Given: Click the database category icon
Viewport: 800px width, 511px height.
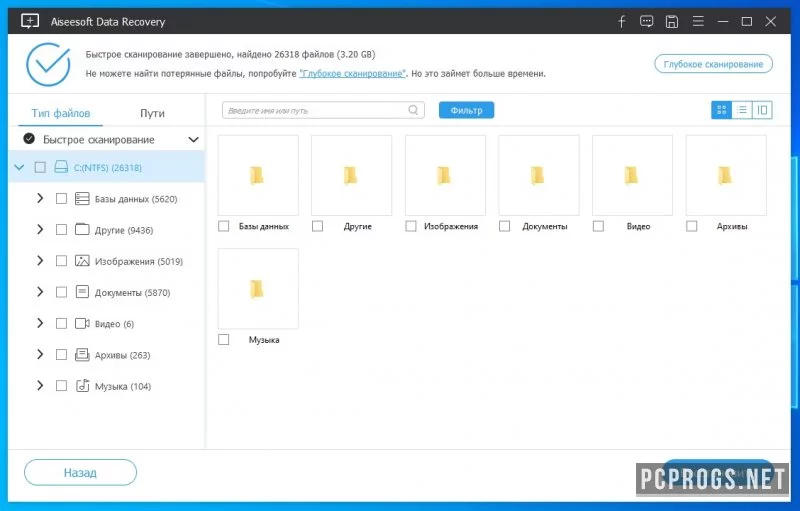Looking at the screenshot, I should [82, 198].
